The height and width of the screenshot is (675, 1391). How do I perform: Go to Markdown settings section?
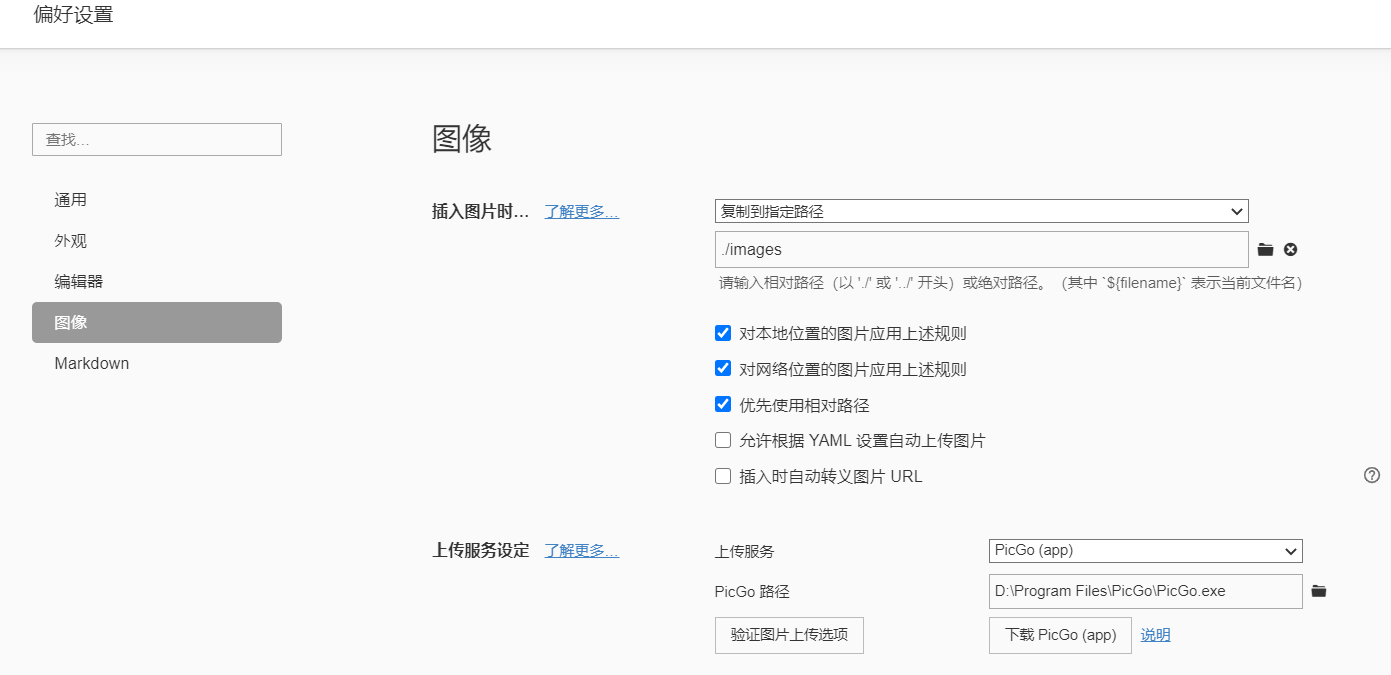pyautogui.click(x=157, y=363)
